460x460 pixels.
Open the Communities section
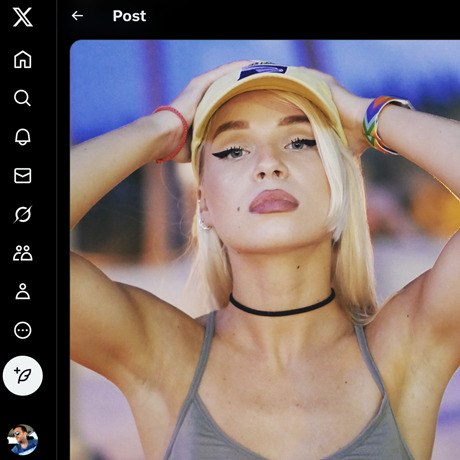point(23,253)
